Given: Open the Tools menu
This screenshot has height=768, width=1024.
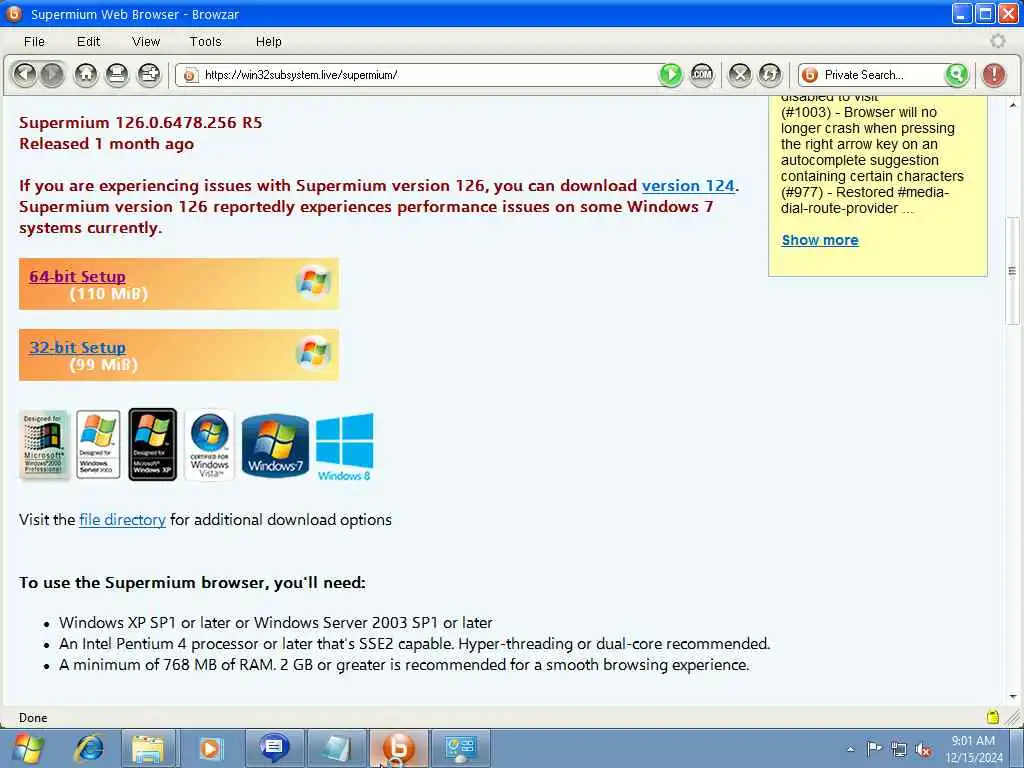Looking at the screenshot, I should (205, 42).
